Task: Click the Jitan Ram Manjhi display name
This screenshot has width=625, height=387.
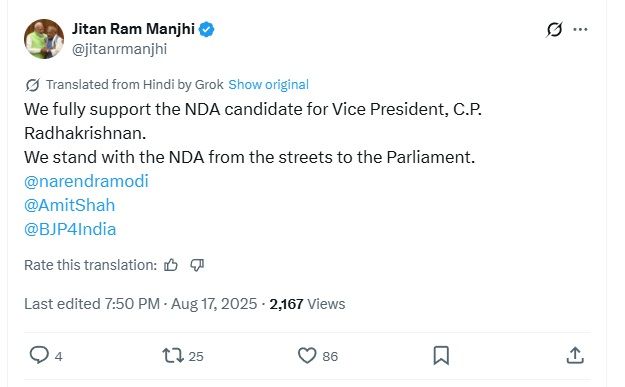Action: point(134,29)
